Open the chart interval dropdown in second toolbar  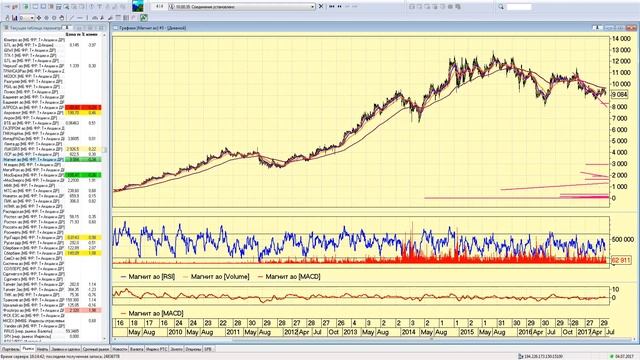pyautogui.click(x=27, y=18)
